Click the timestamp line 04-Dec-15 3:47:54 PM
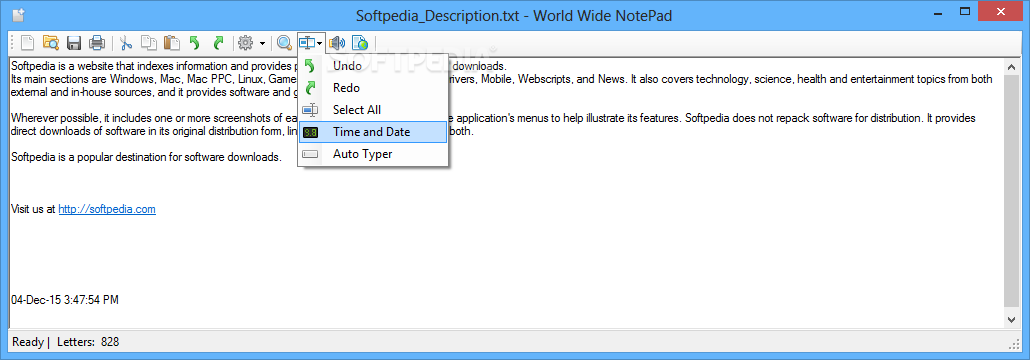Viewport: 1030px width, 360px height. (x=65, y=300)
